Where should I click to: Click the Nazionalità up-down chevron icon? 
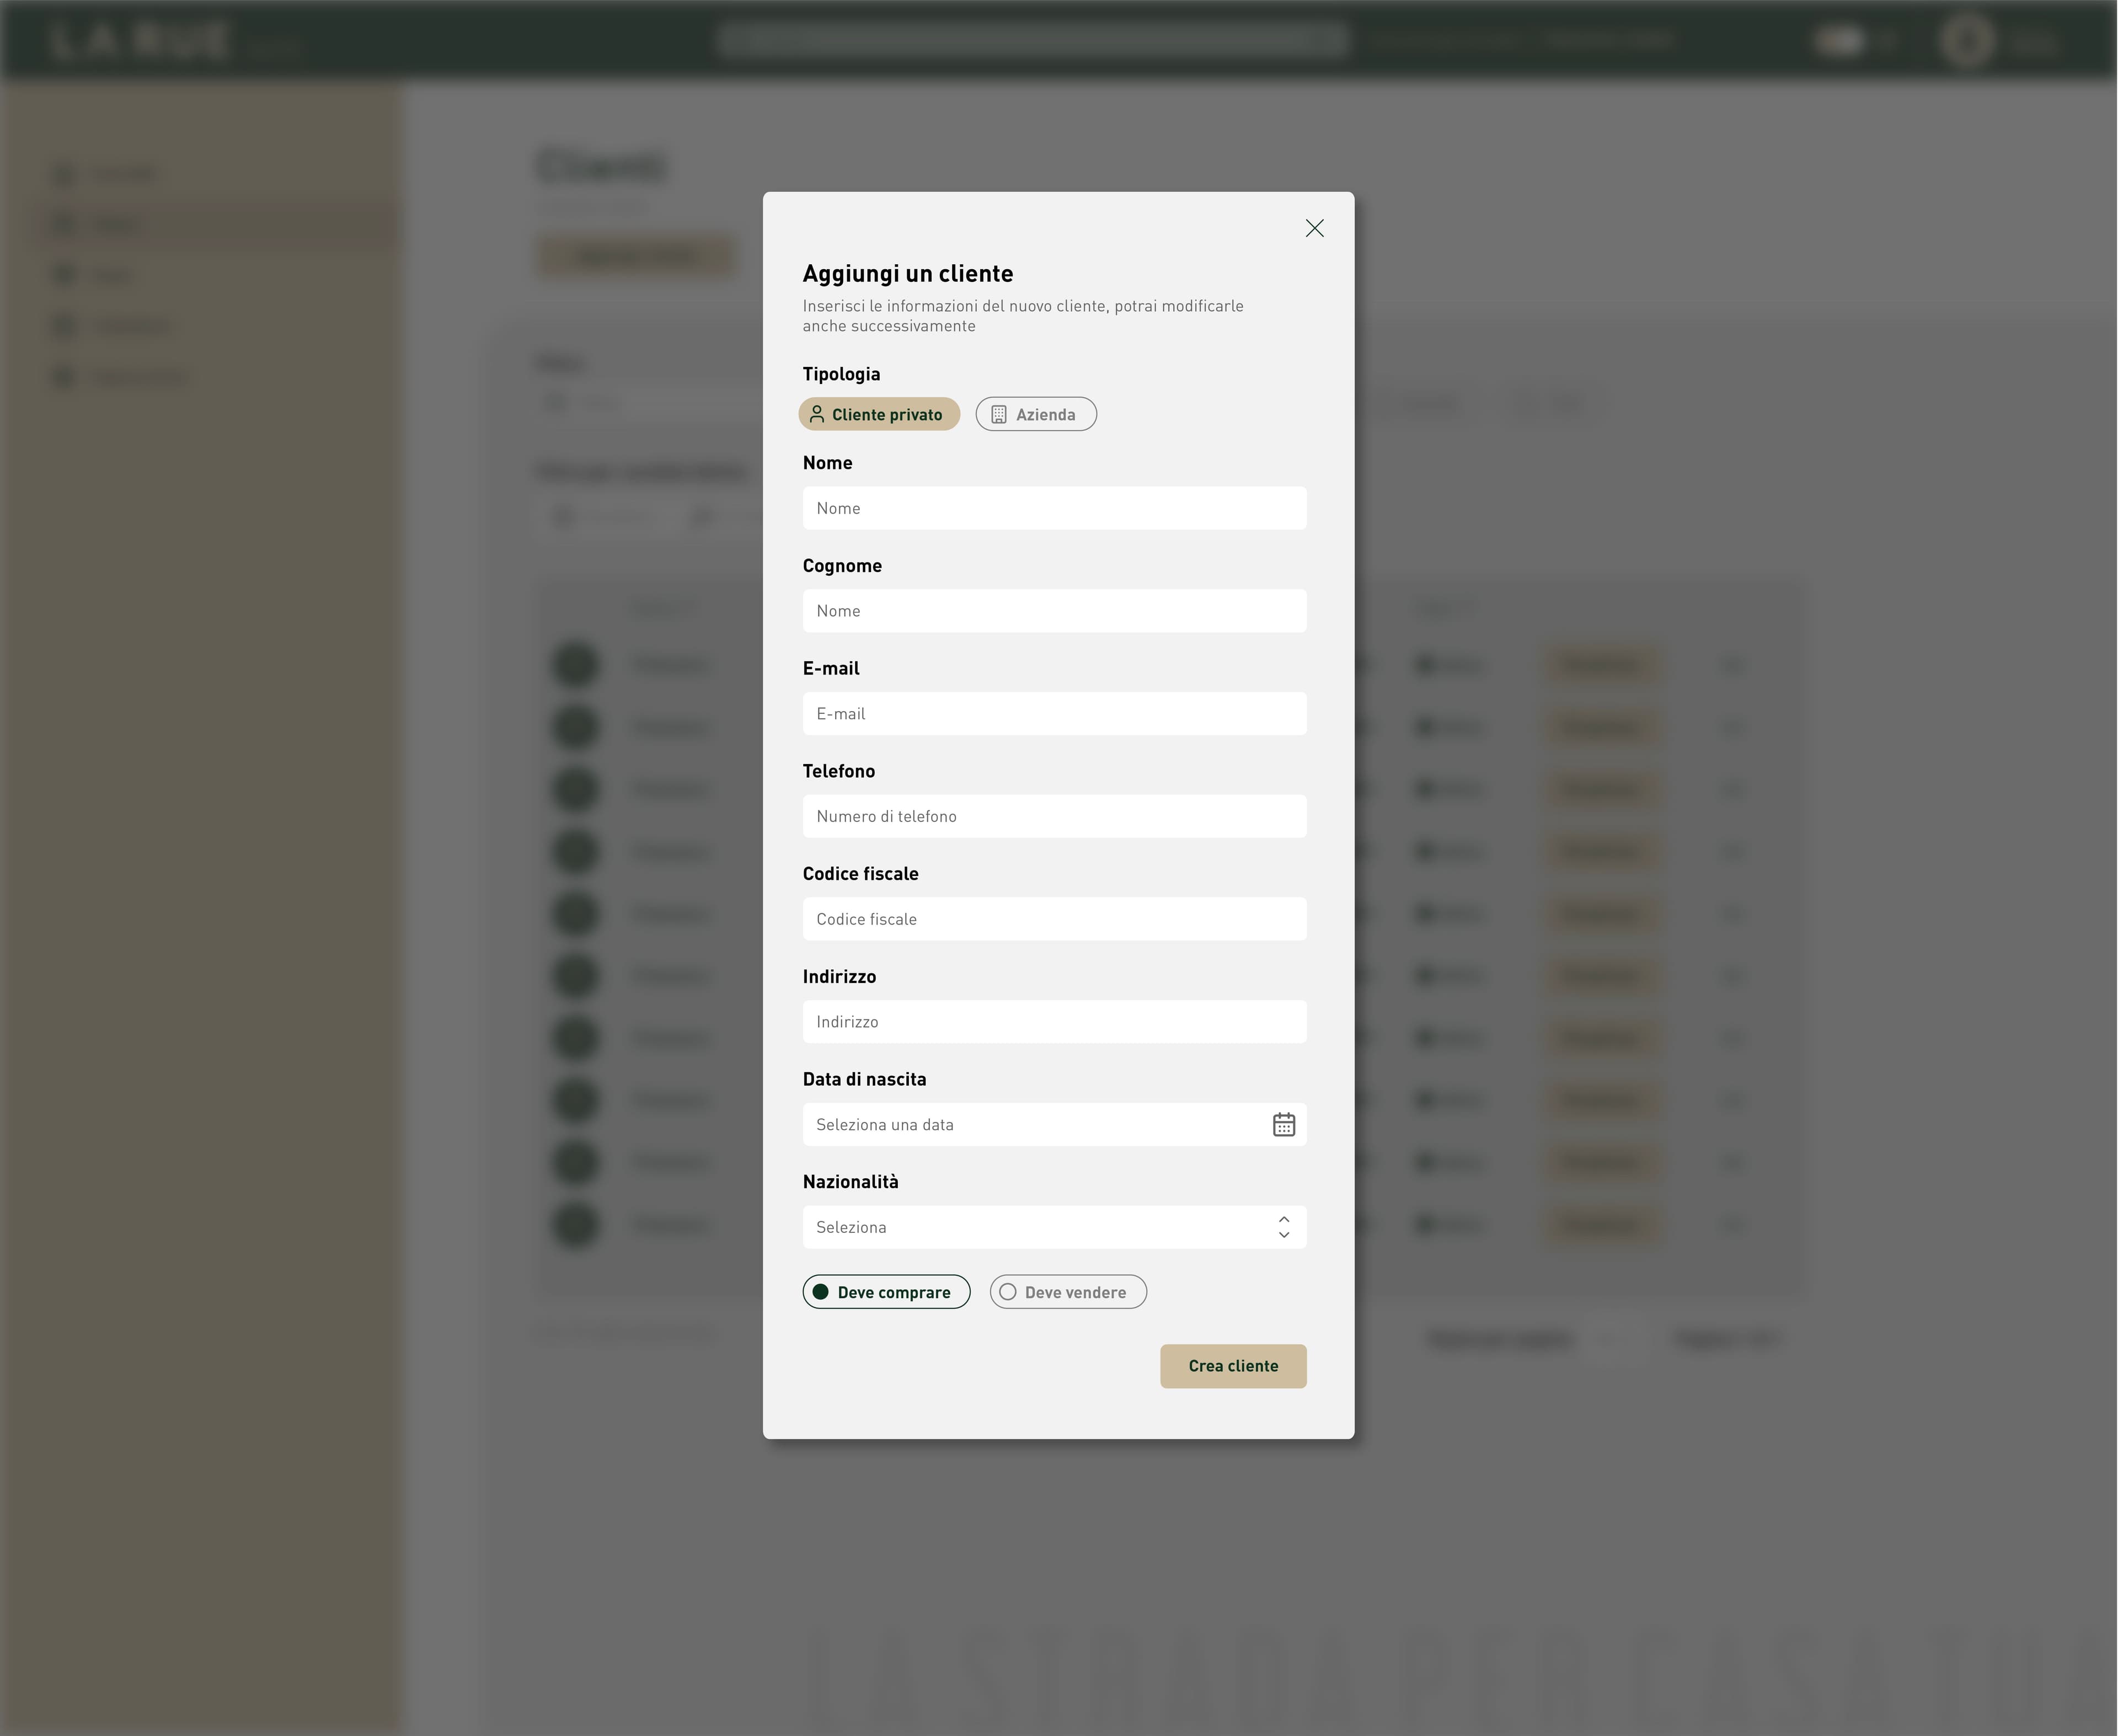point(1283,1227)
